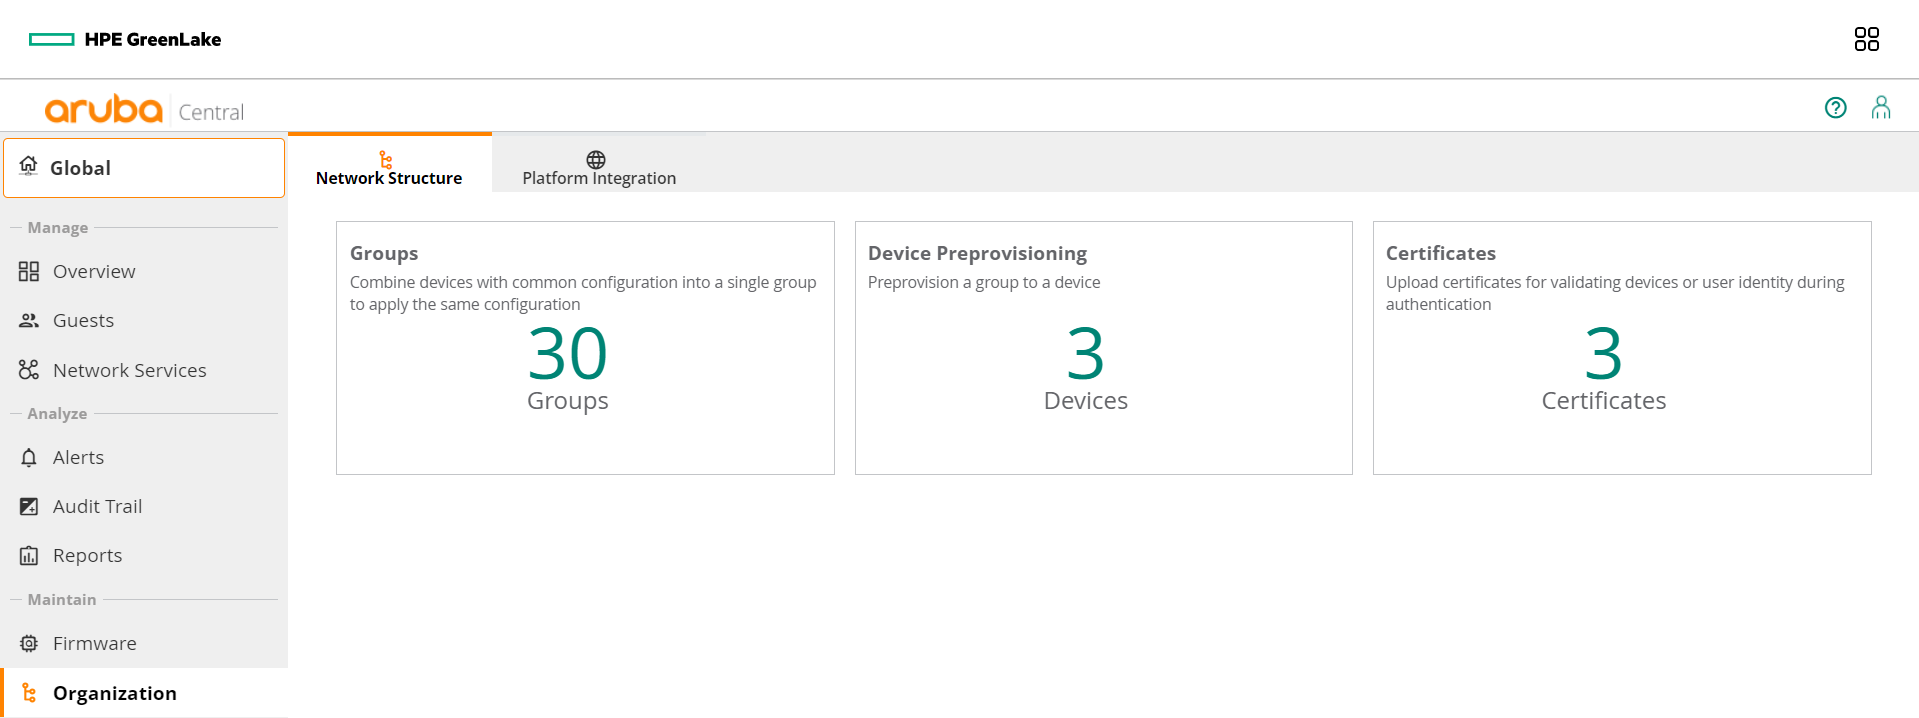The image size is (1919, 718).
Task: Open the user account icon
Action: [1881, 108]
